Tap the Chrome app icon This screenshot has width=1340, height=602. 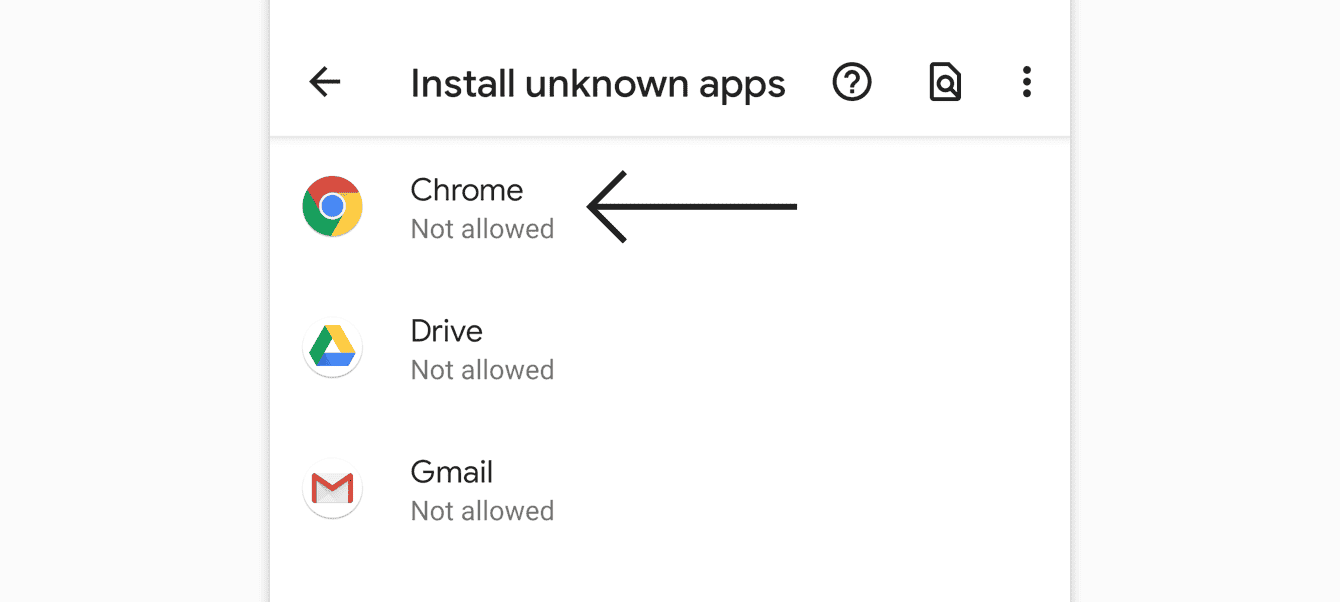pos(332,207)
